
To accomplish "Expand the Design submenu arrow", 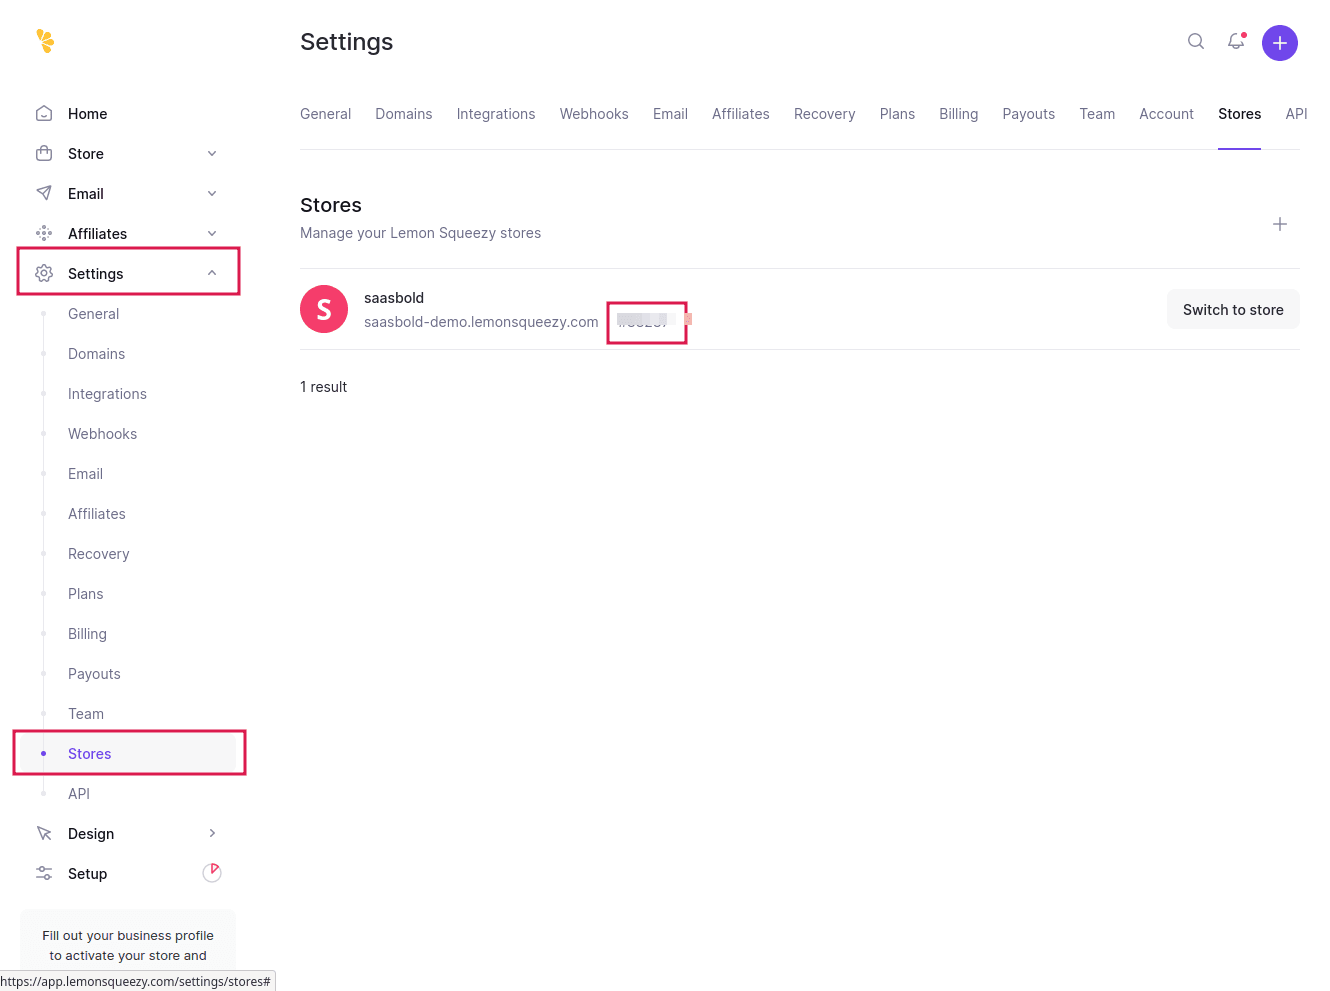I will pos(212,834).
